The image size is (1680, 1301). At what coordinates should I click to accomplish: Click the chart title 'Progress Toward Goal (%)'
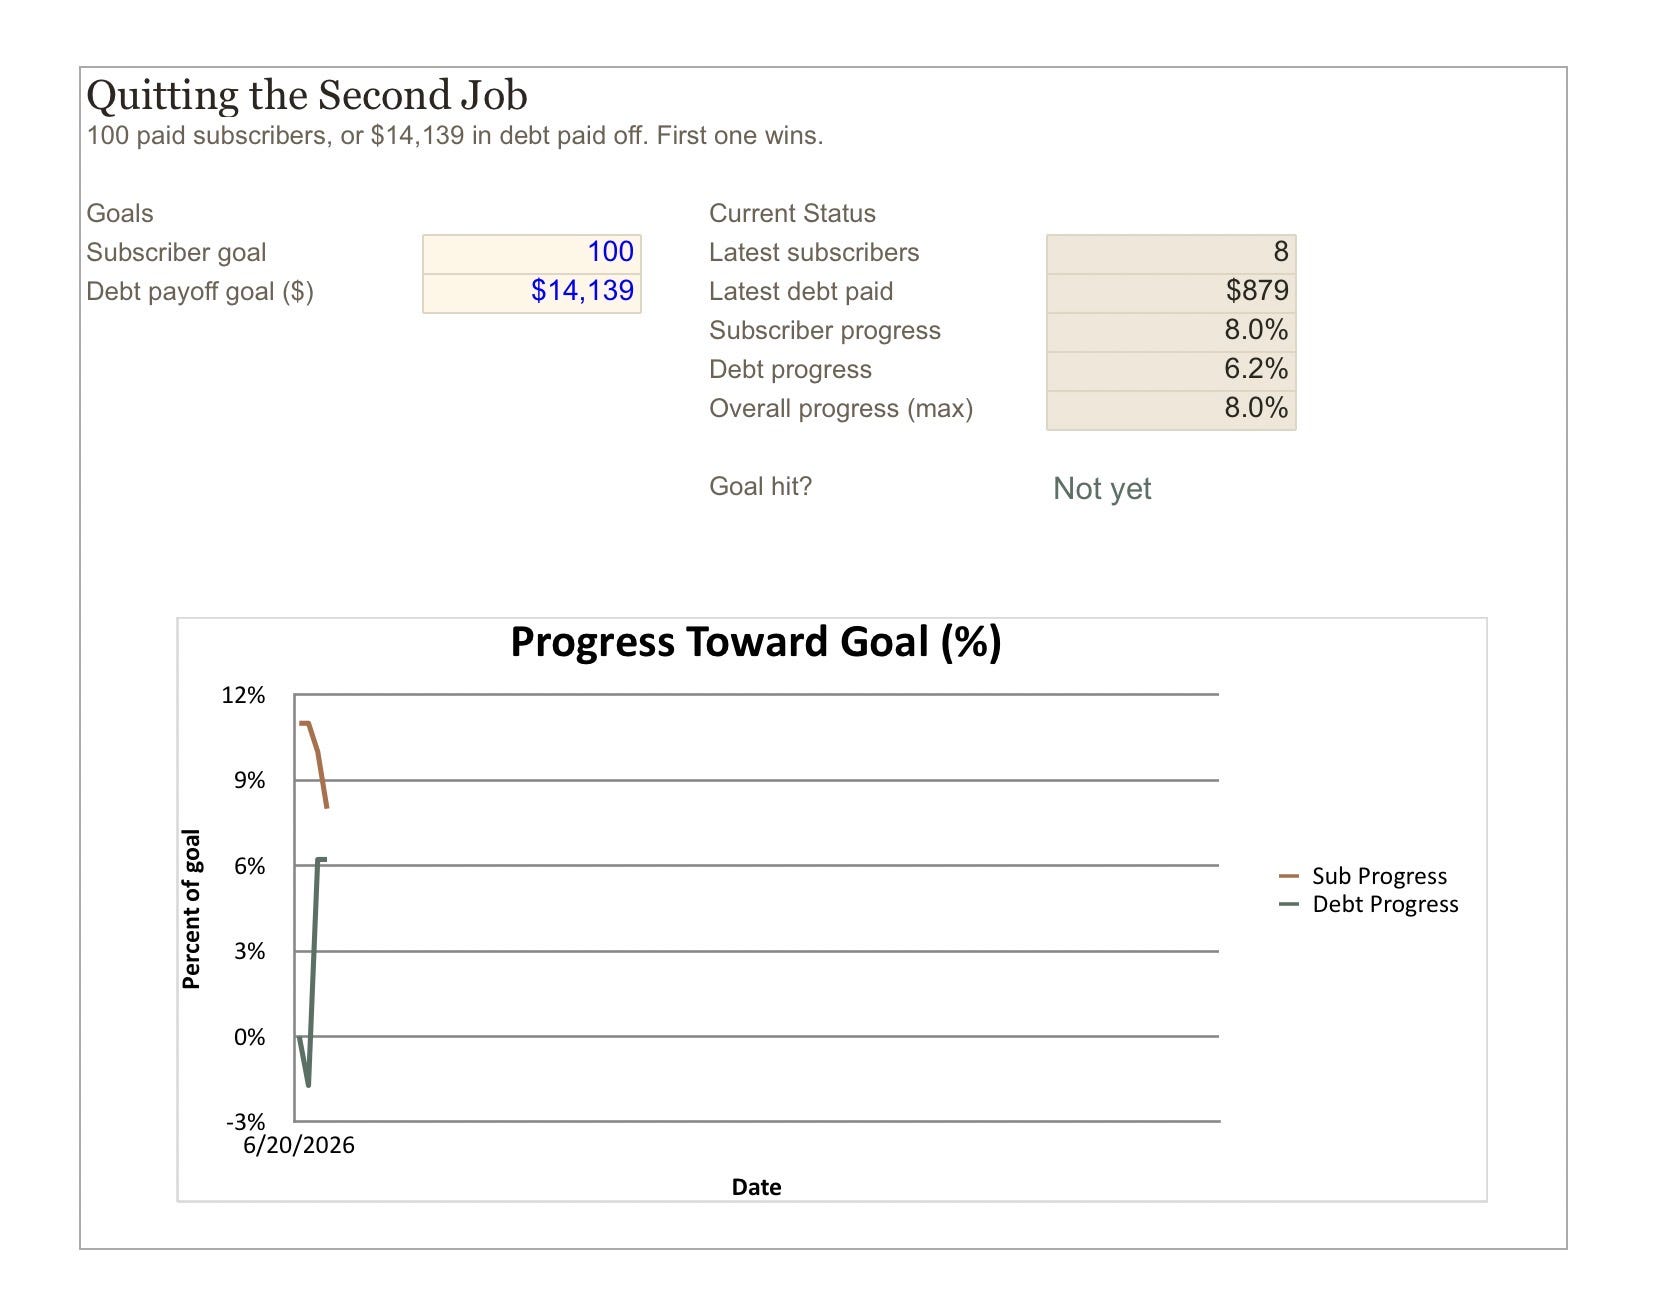[x=756, y=642]
